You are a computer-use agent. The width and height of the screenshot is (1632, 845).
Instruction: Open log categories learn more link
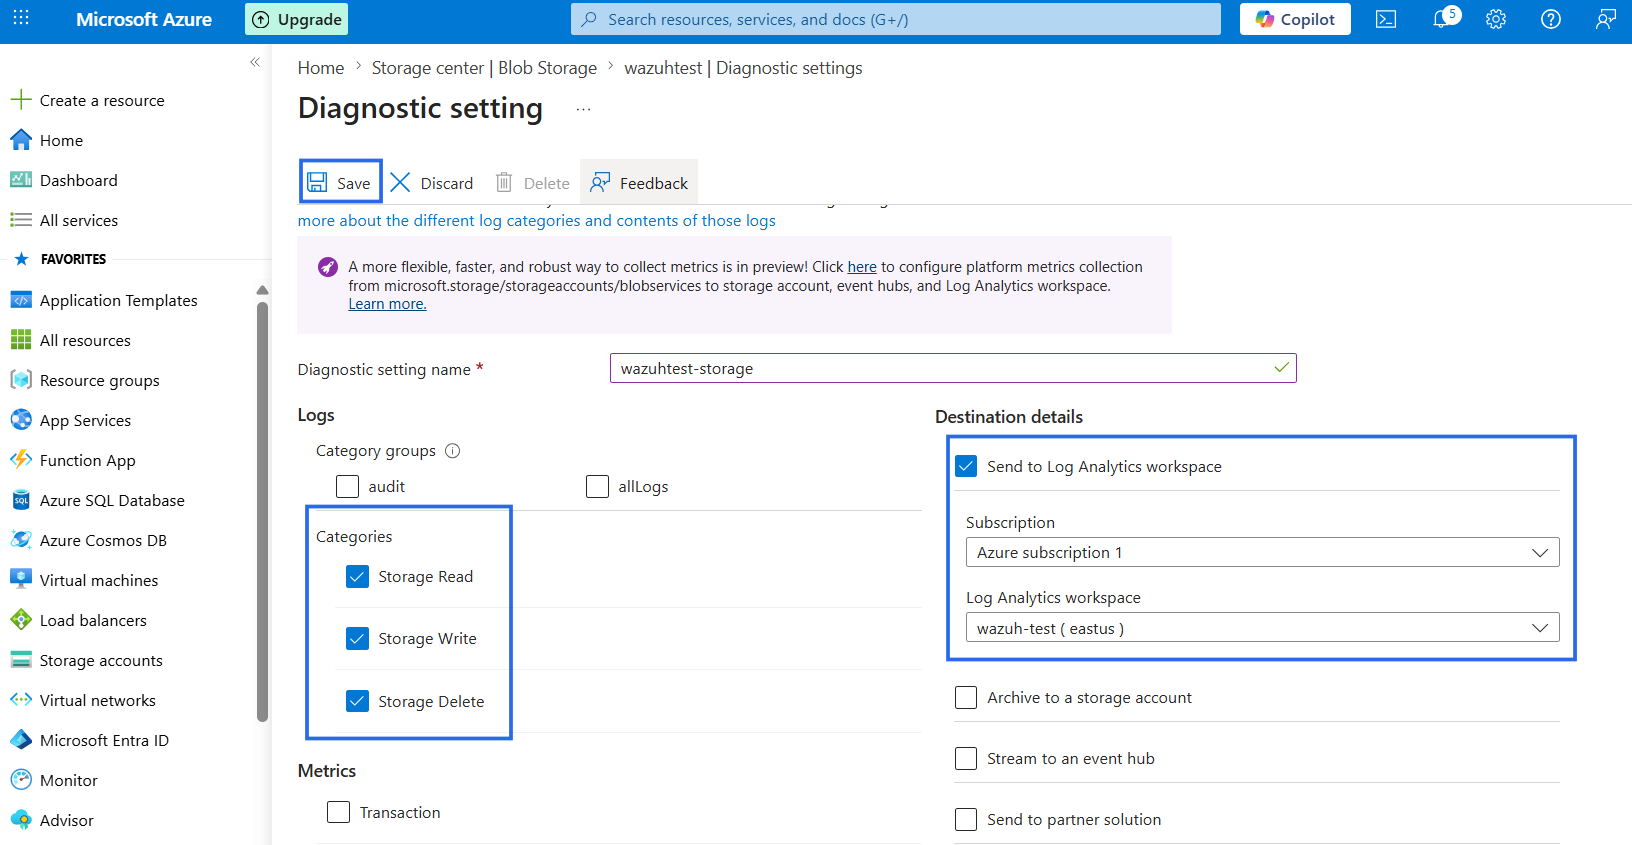click(x=536, y=220)
